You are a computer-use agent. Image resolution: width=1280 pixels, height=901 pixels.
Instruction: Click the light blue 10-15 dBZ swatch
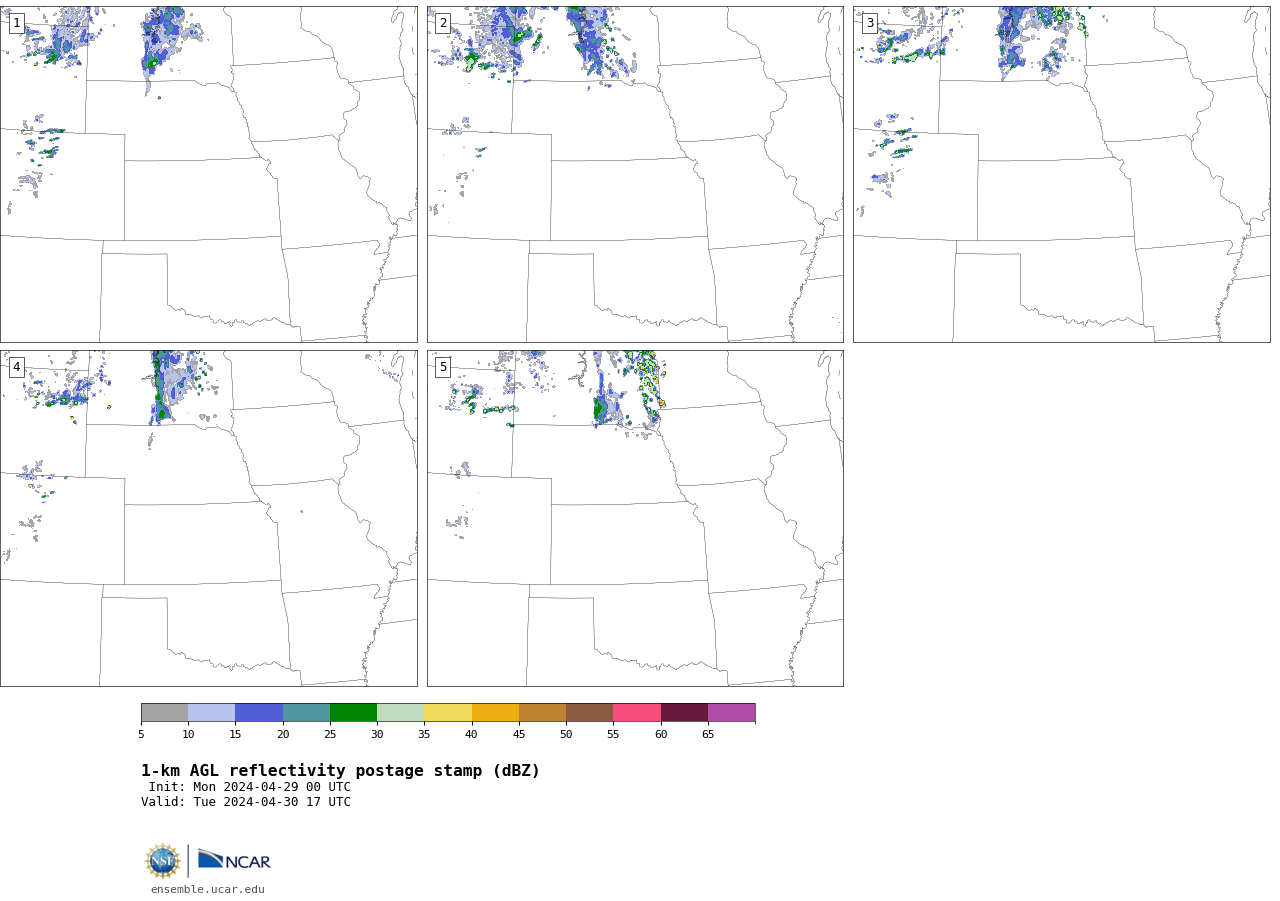pos(211,713)
